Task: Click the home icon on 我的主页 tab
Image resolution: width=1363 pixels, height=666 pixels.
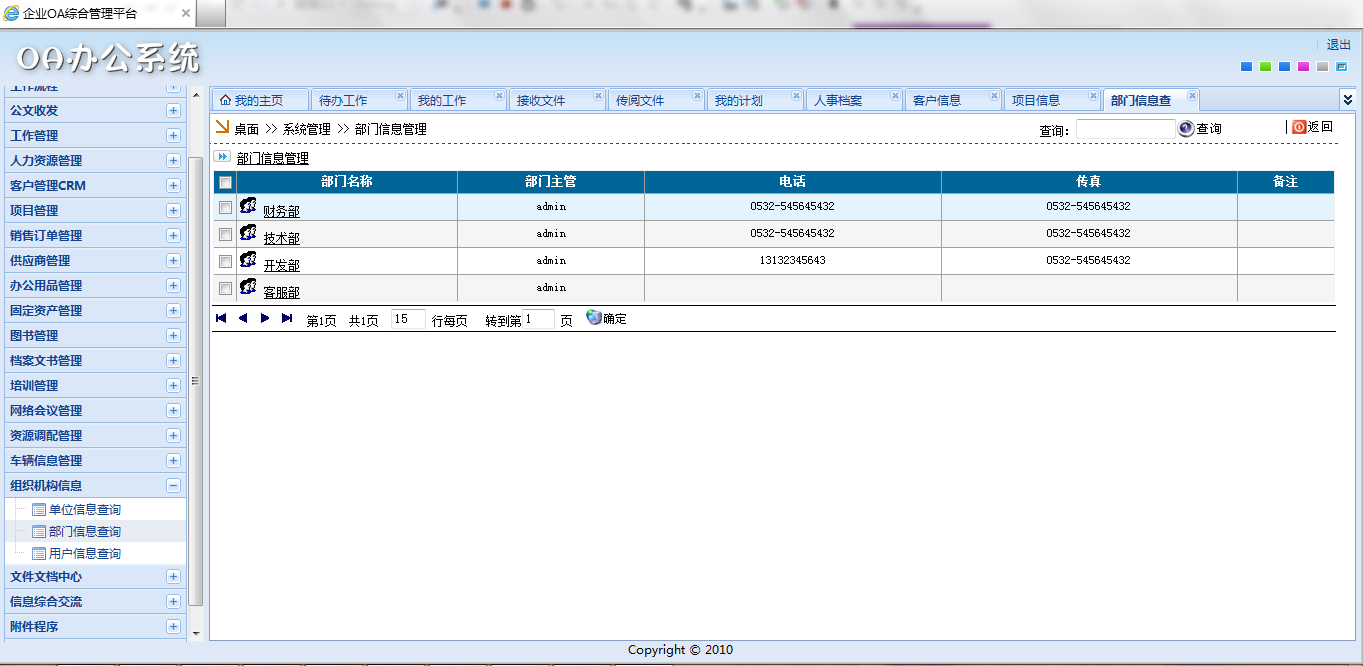Action: point(225,100)
